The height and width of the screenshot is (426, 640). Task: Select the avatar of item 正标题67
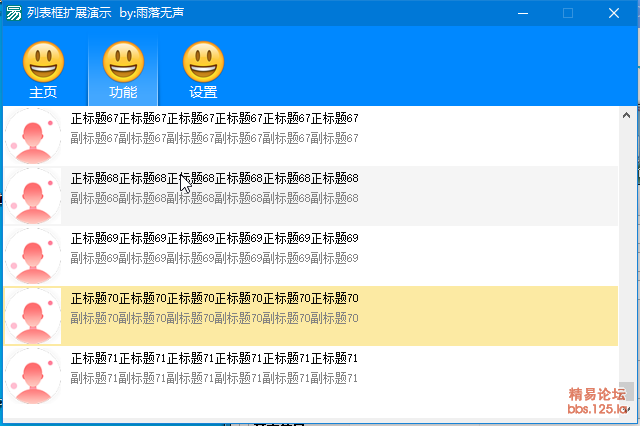click(x=33, y=136)
